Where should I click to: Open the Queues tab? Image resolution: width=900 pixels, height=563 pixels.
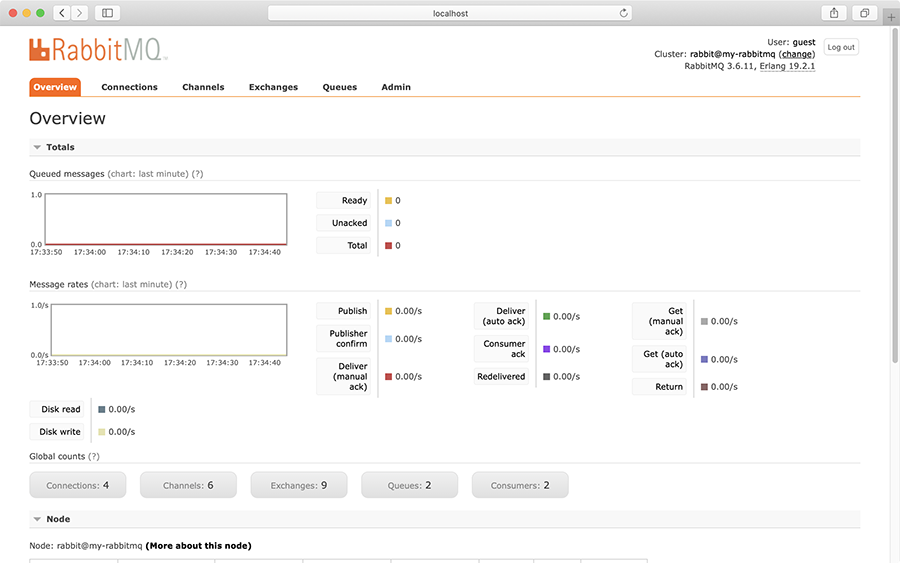click(x=339, y=87)
